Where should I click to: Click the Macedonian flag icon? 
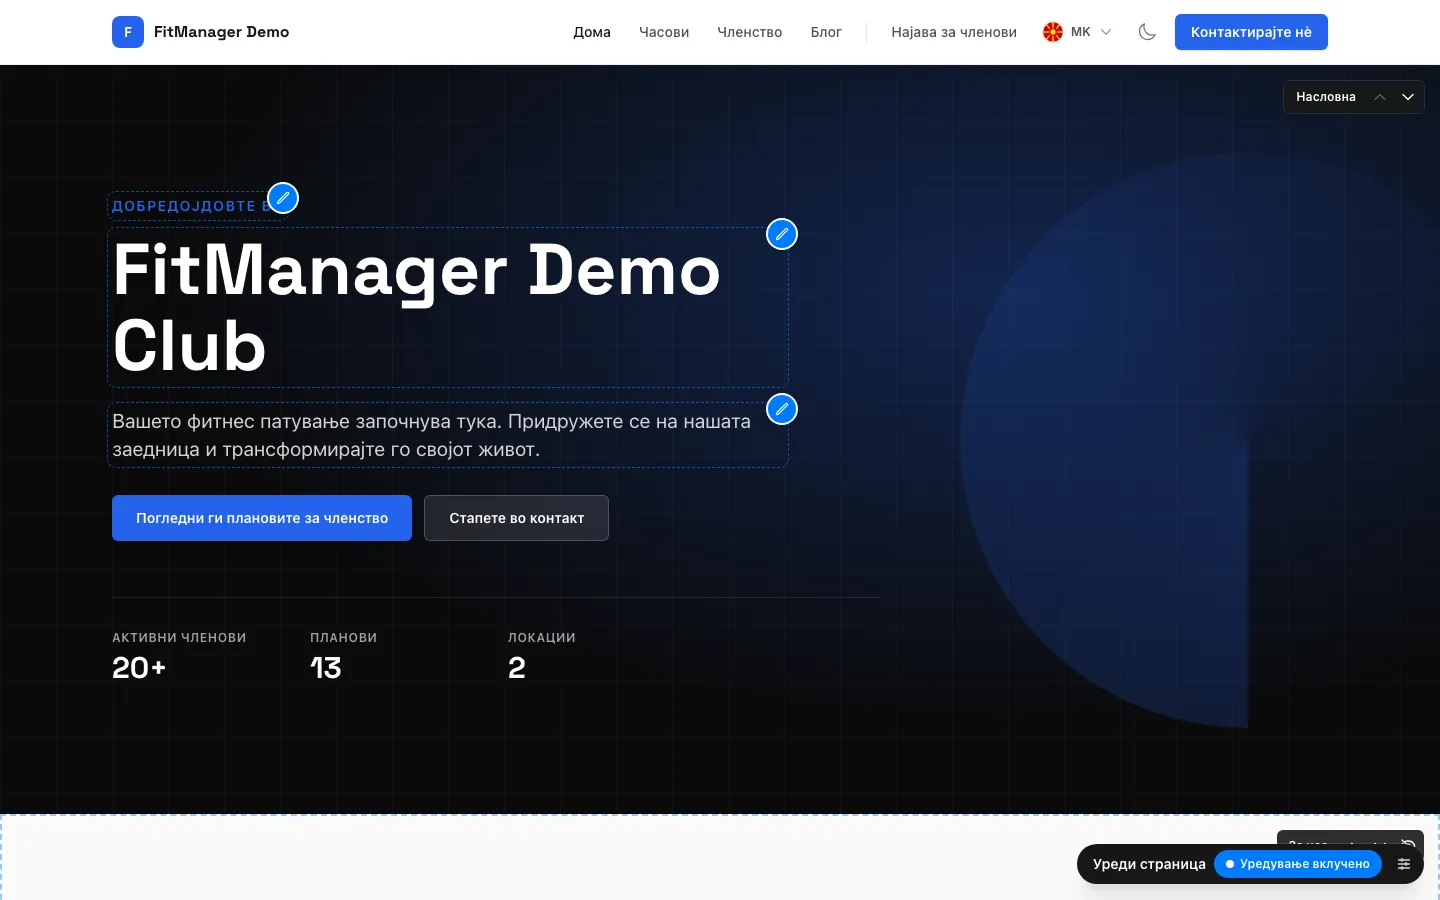[x=1053, y=32]
